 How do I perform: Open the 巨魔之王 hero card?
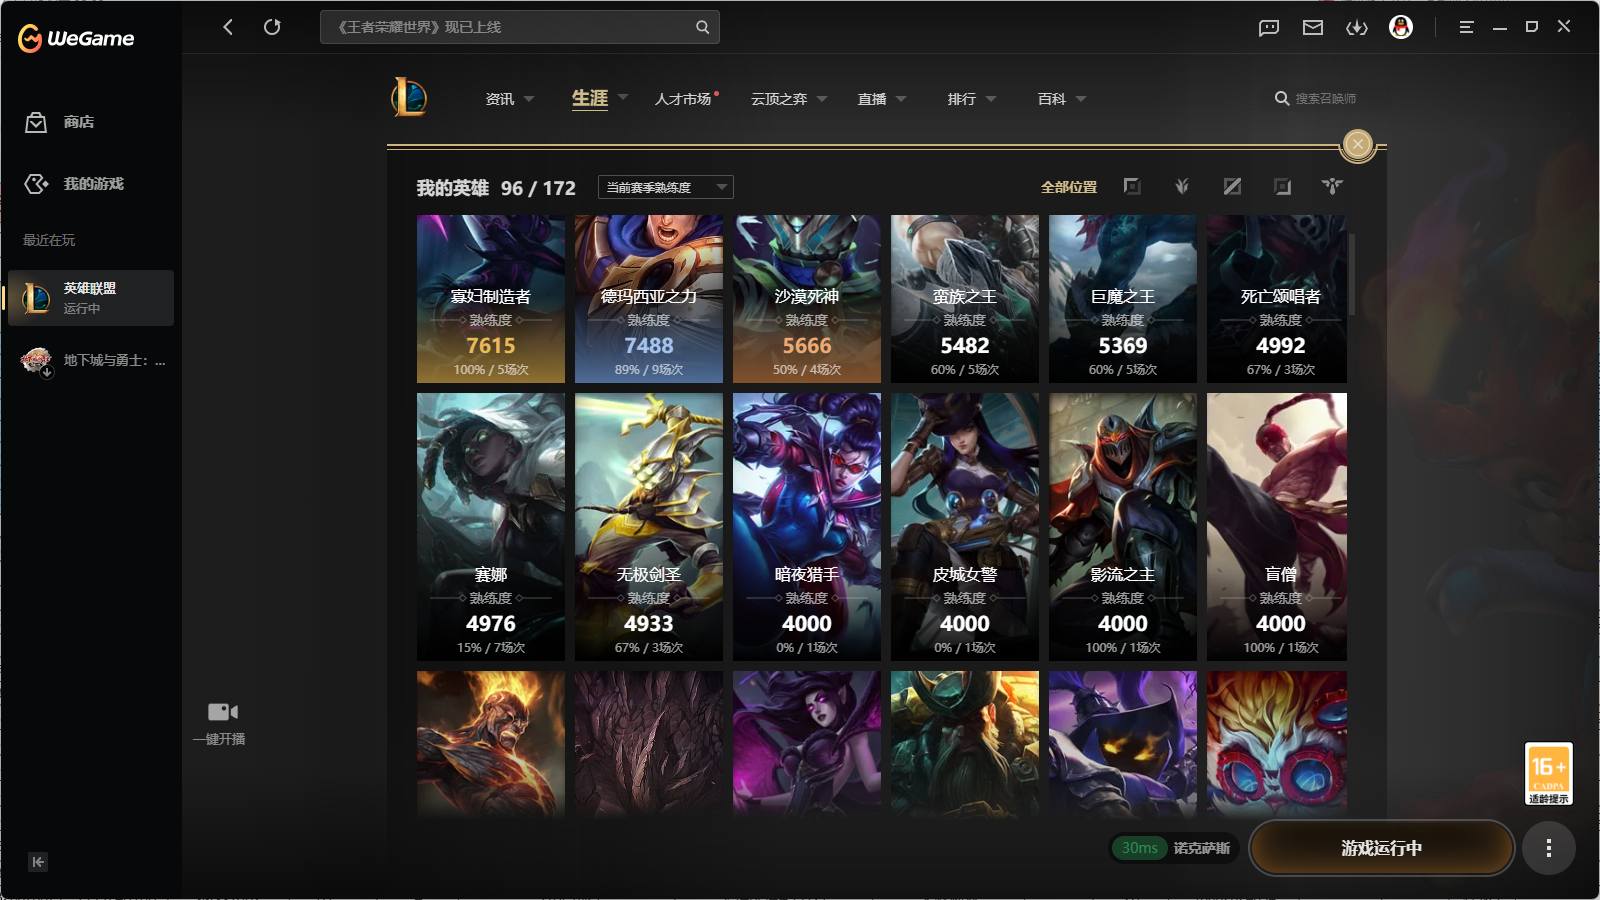[1123, 299]
